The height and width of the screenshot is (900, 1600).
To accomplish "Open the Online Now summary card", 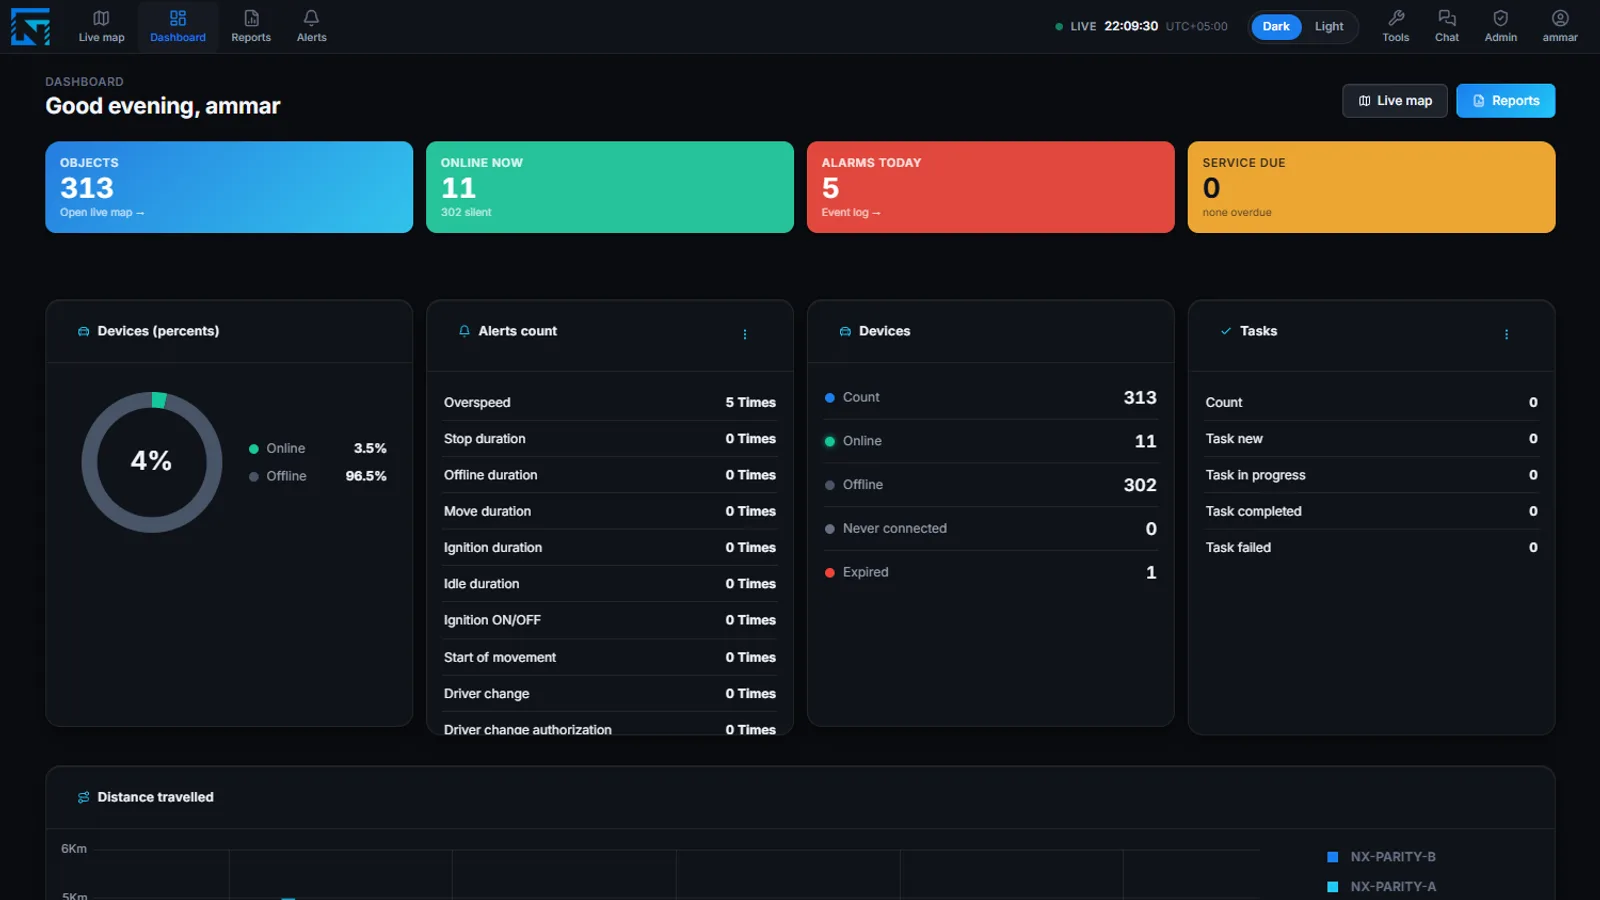I will click(610, 187).
